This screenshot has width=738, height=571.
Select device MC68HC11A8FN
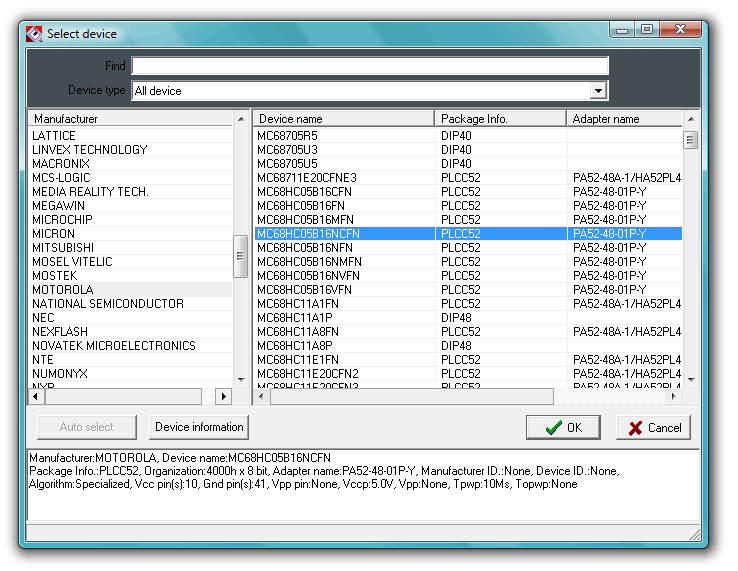468,331
